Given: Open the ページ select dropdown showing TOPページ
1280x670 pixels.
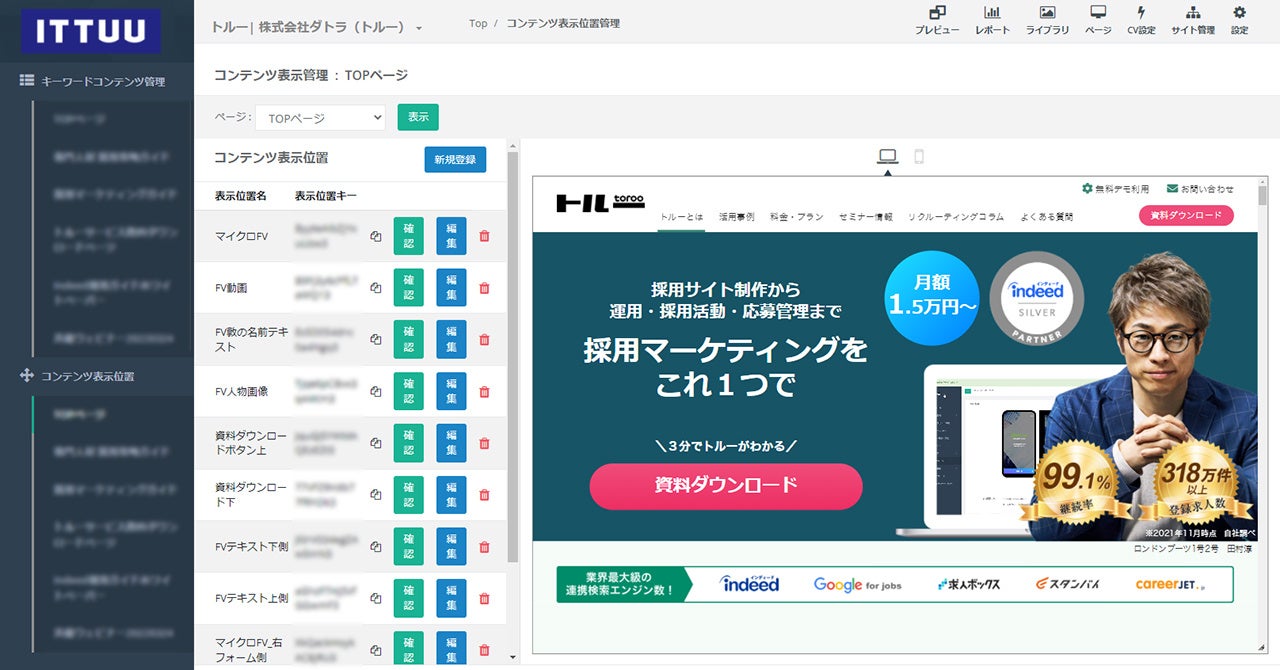Looking at the screenshot, I should pos(320,118).
